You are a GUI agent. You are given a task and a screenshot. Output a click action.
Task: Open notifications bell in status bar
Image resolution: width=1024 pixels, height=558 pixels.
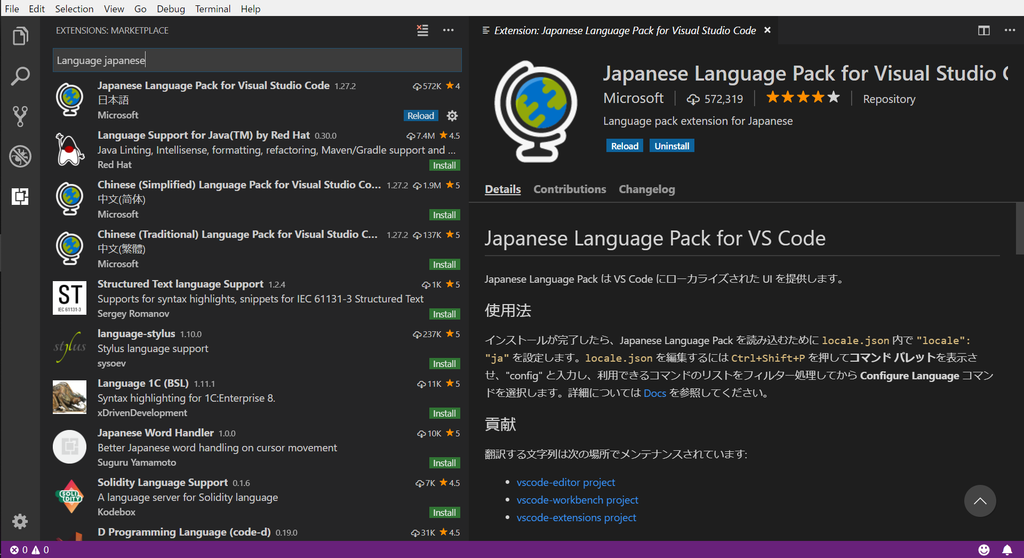click(x=1007, y=550)
